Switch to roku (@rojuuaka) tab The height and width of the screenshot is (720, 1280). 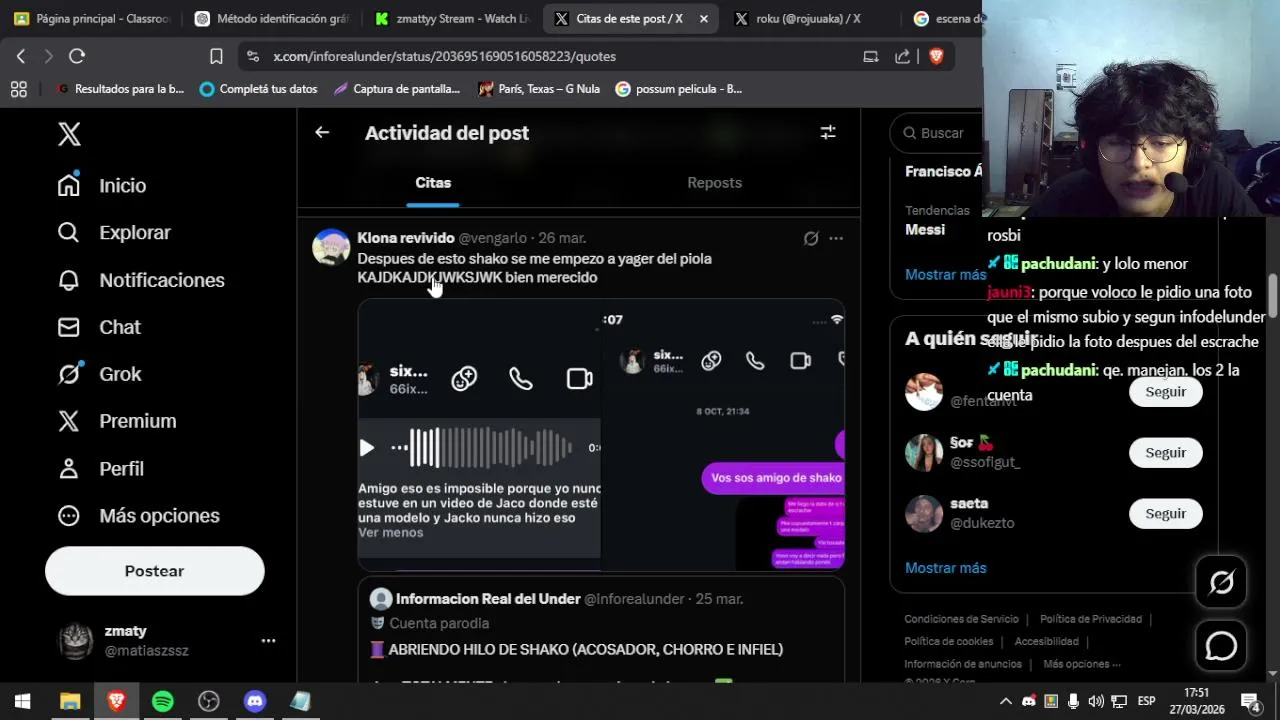tap(810, 19)
